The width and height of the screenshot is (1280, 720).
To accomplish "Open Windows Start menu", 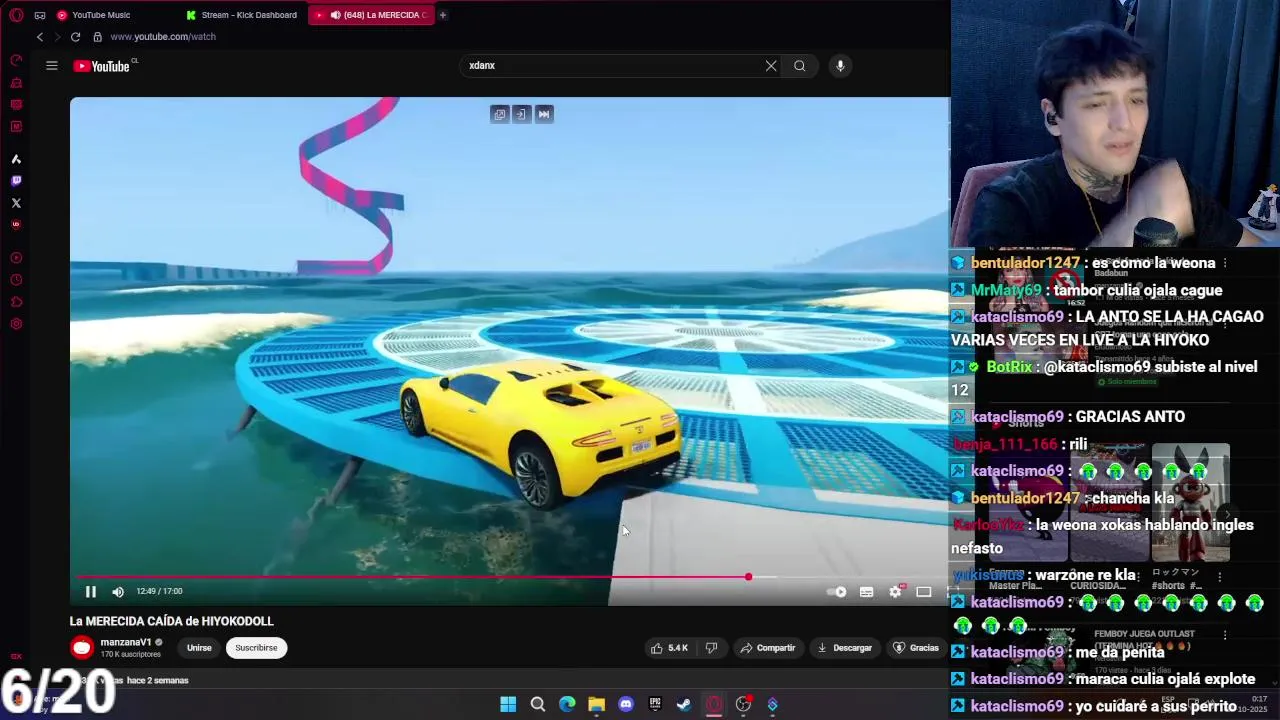I will (x=508, y=705).
